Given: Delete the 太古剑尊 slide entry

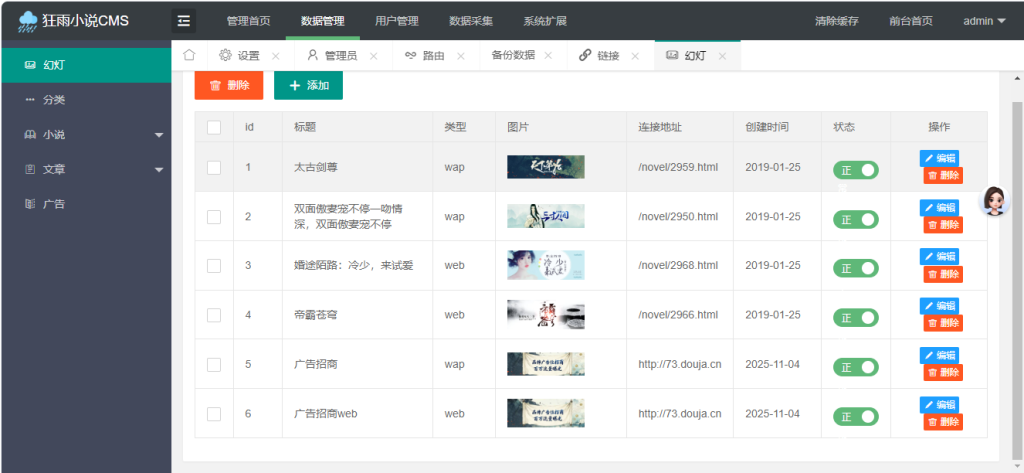Looking at the screenshot, I should point(943,175).
